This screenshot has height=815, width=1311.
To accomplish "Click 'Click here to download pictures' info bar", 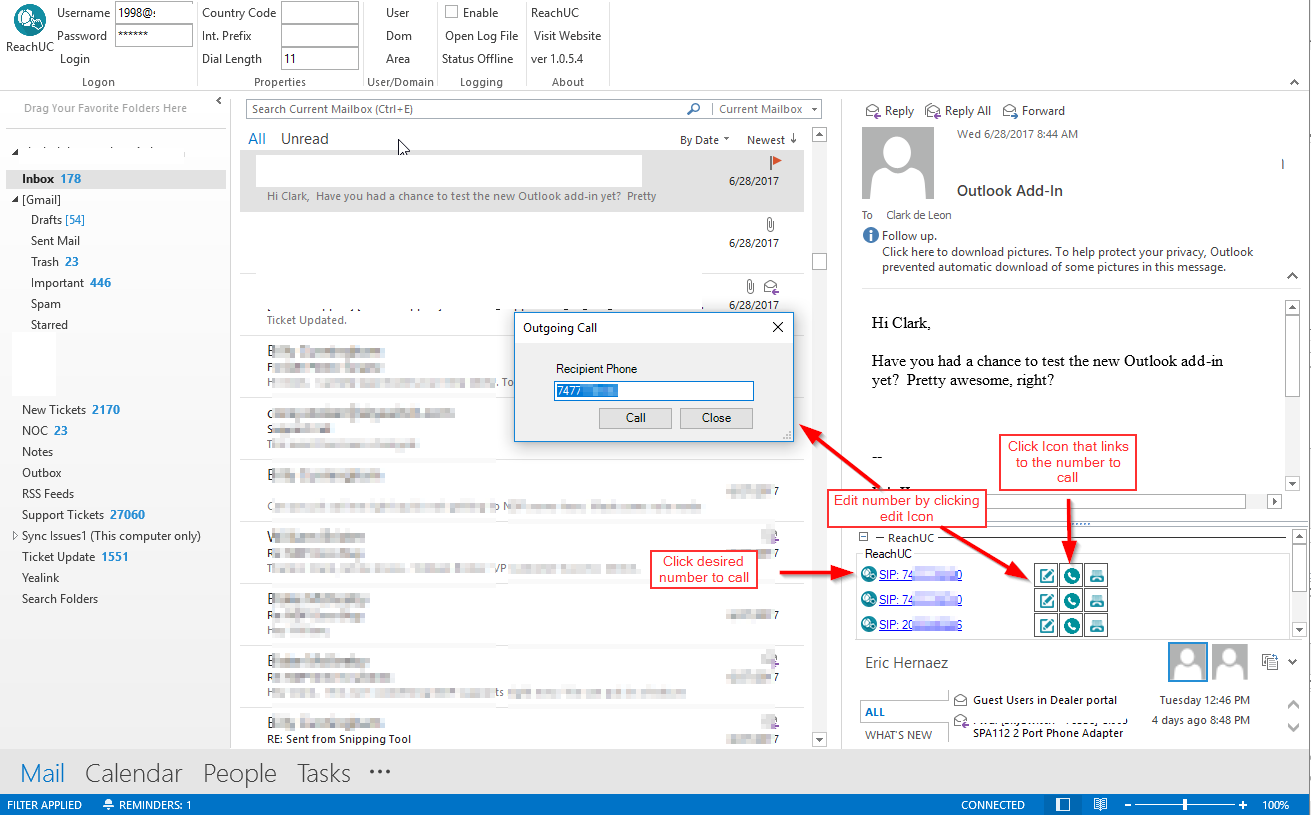I will coord(1067,260).
